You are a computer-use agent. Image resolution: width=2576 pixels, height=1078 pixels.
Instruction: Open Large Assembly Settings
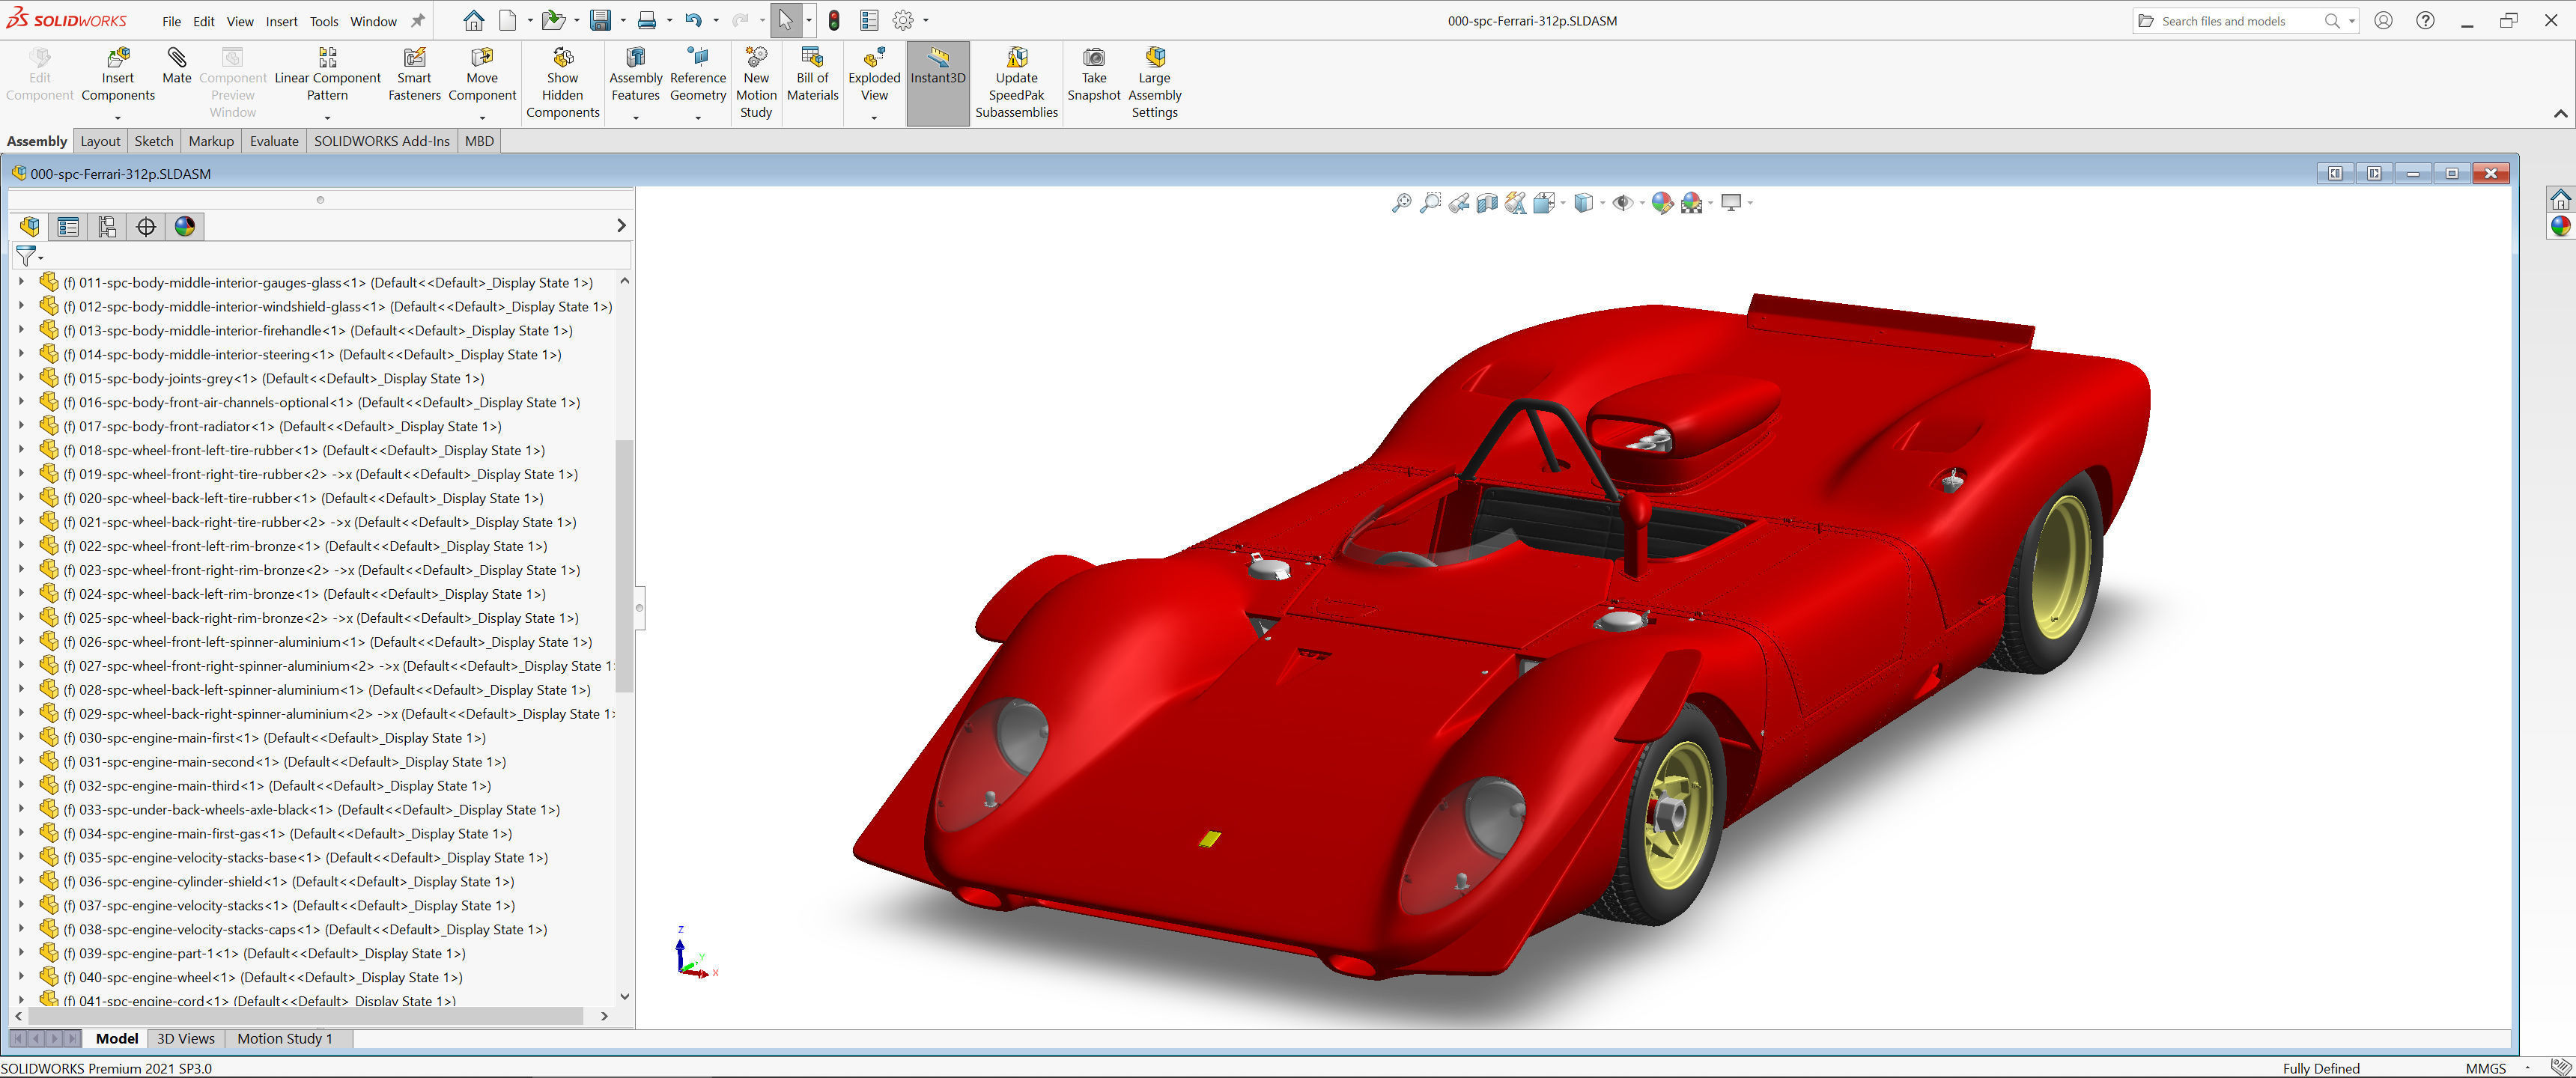coord(1154,83)
